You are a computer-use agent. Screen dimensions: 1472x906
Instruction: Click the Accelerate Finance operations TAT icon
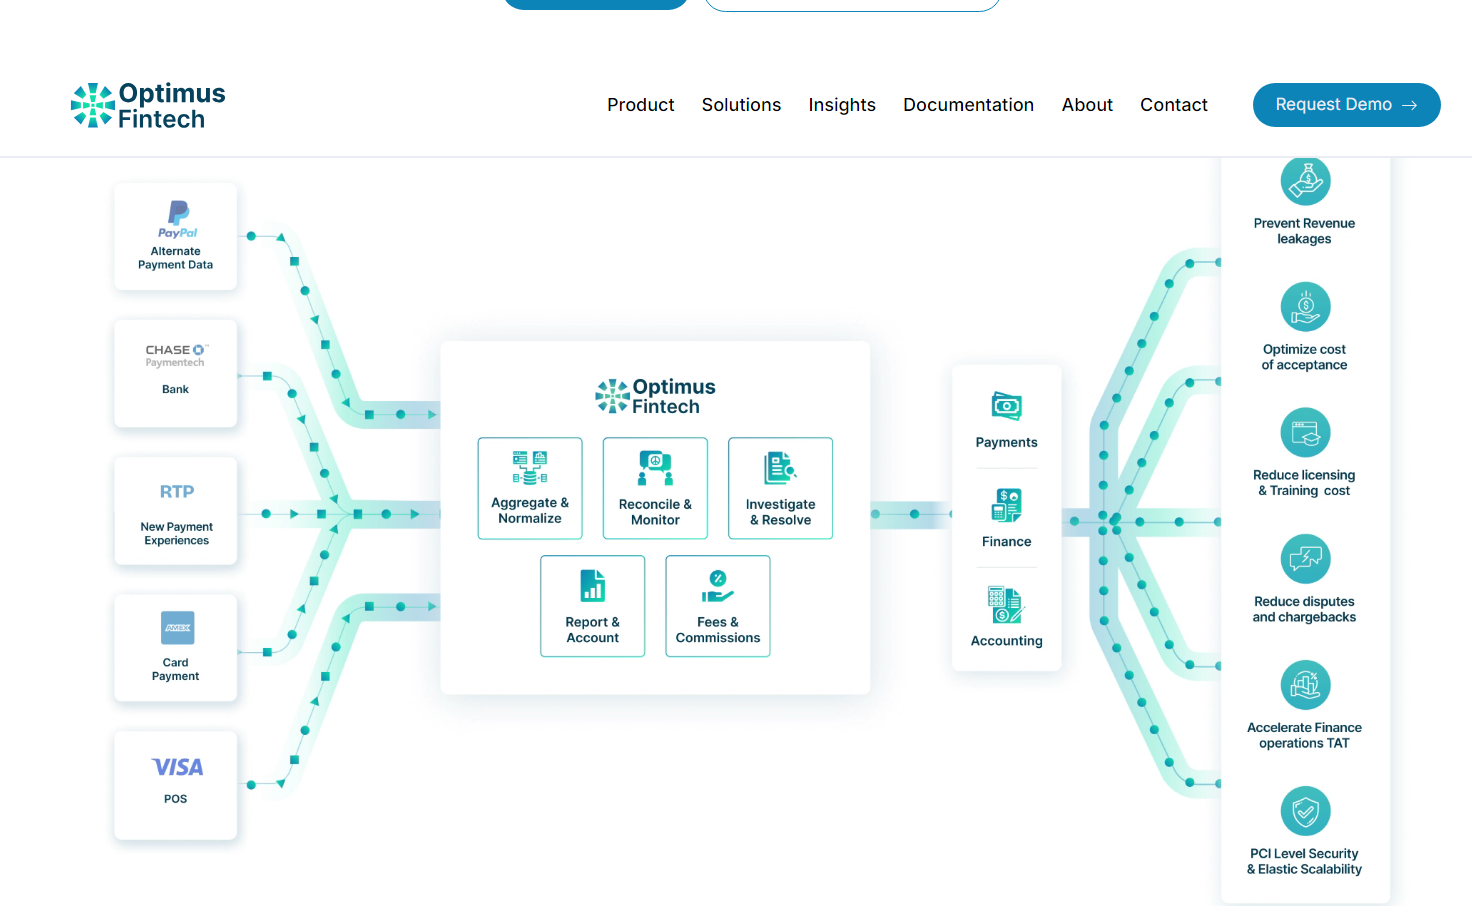[1306, 685]
